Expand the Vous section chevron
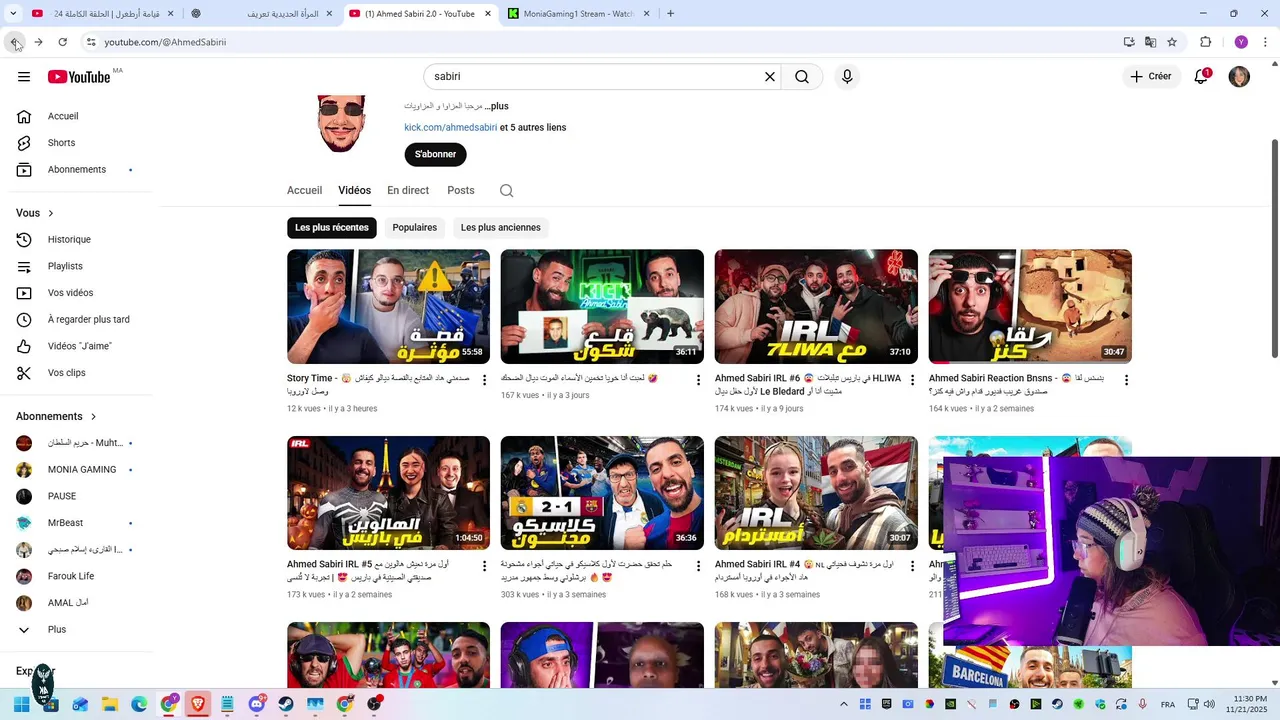The height and width of the screenshot is (720, 1280). click(51, 213)
